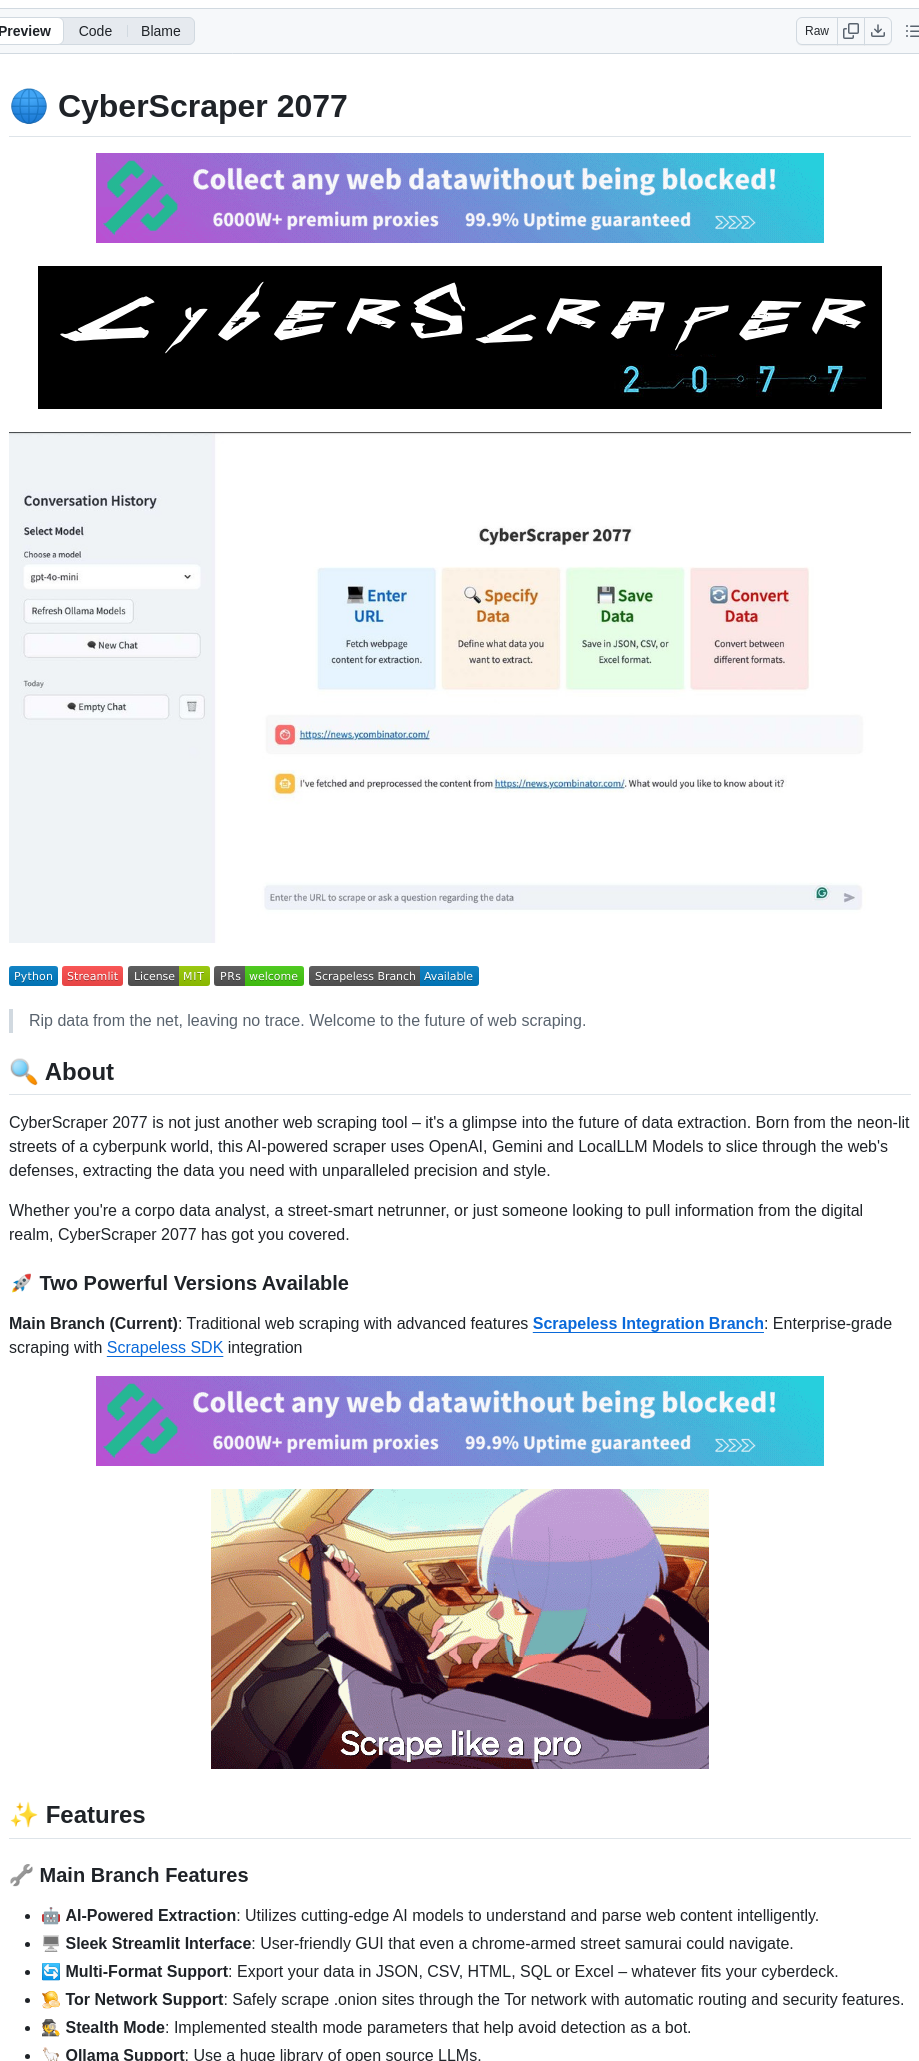Open the Scrapeless Integration Branch link
Viewport: 919px width, 2061px height.
(x=648, y=1323)
